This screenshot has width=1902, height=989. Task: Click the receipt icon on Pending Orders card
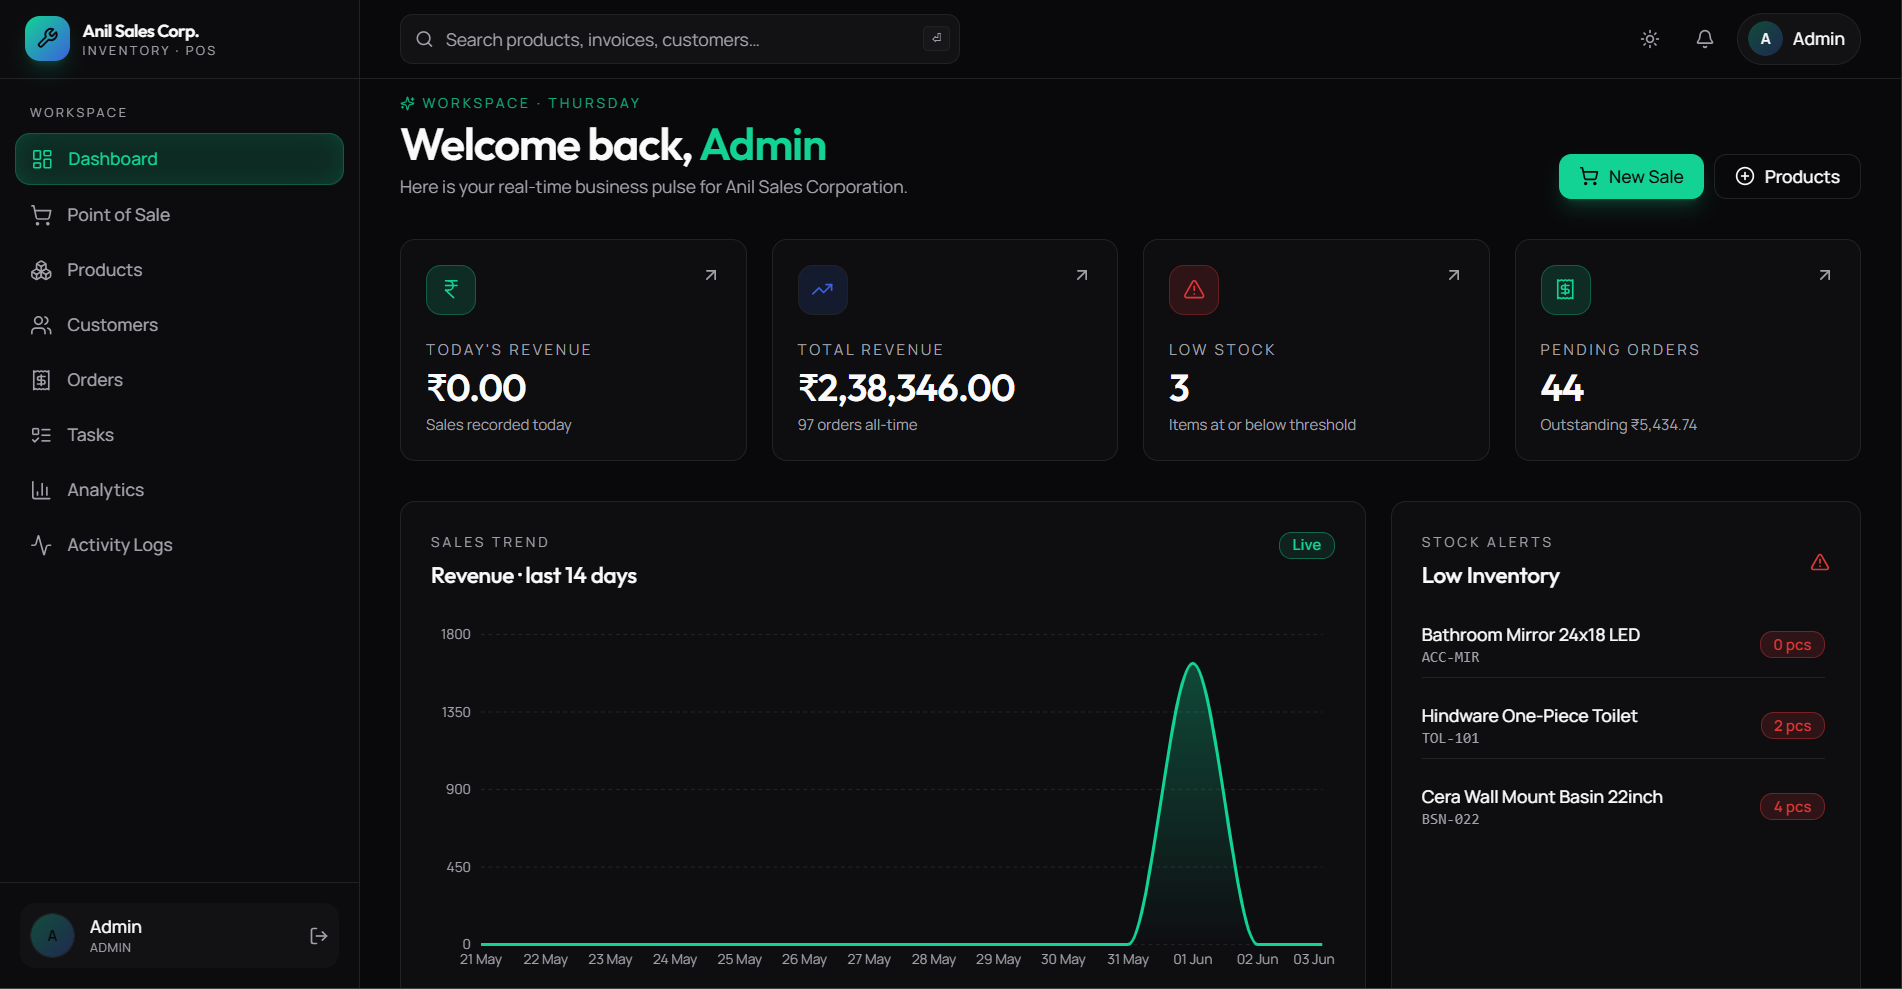(x=1566, y=290)
